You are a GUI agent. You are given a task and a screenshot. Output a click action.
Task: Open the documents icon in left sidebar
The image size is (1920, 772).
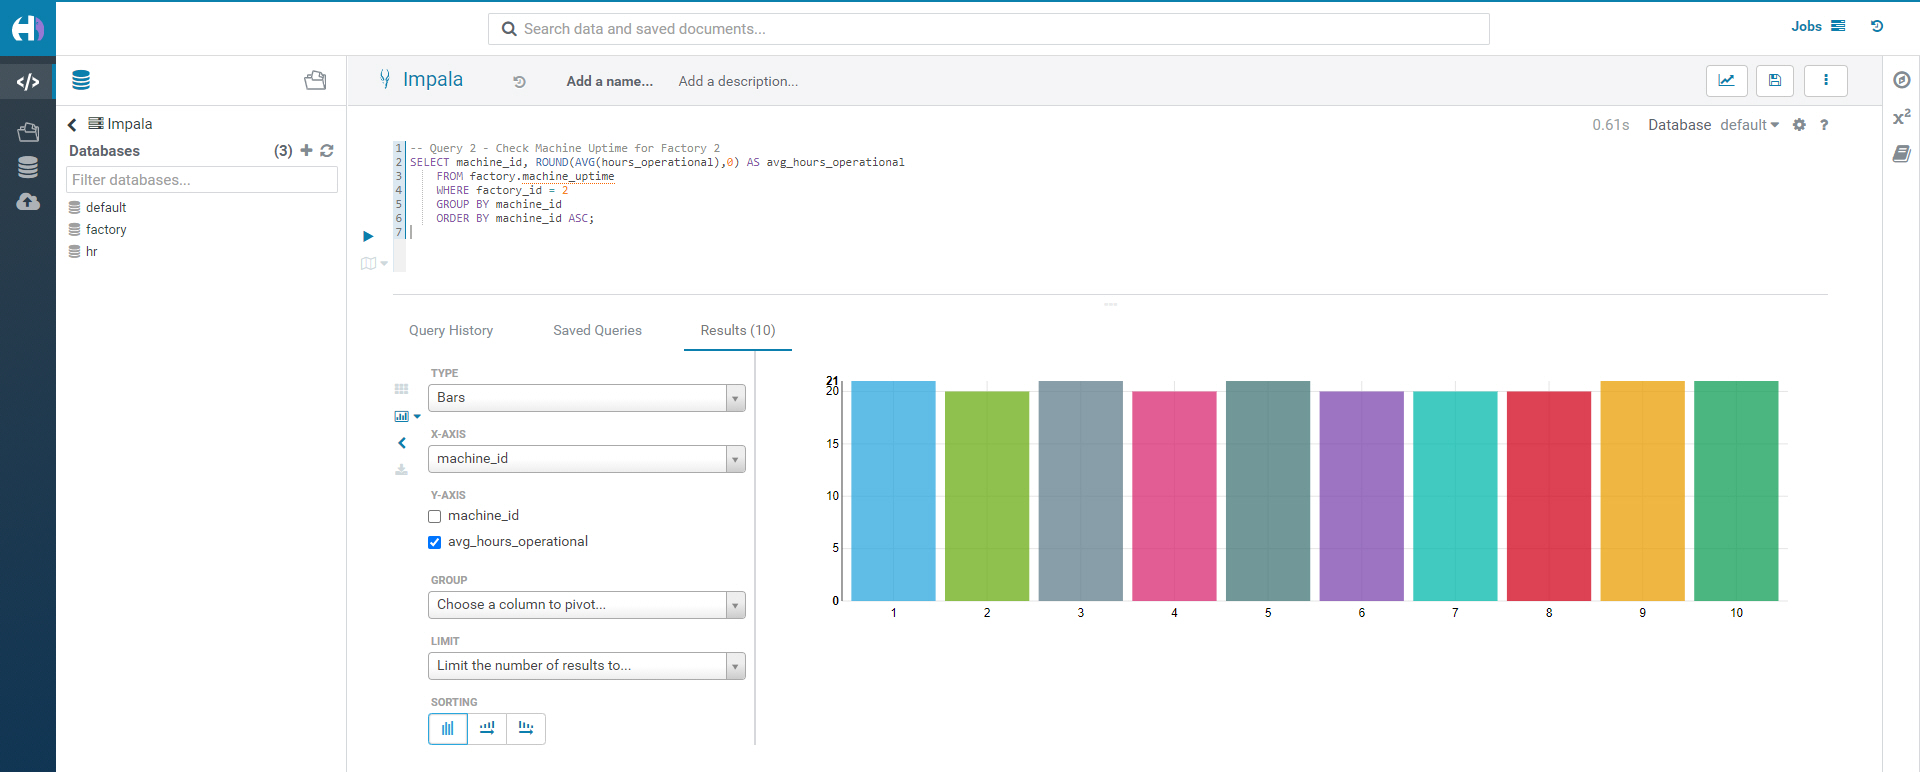coord(28,132)
